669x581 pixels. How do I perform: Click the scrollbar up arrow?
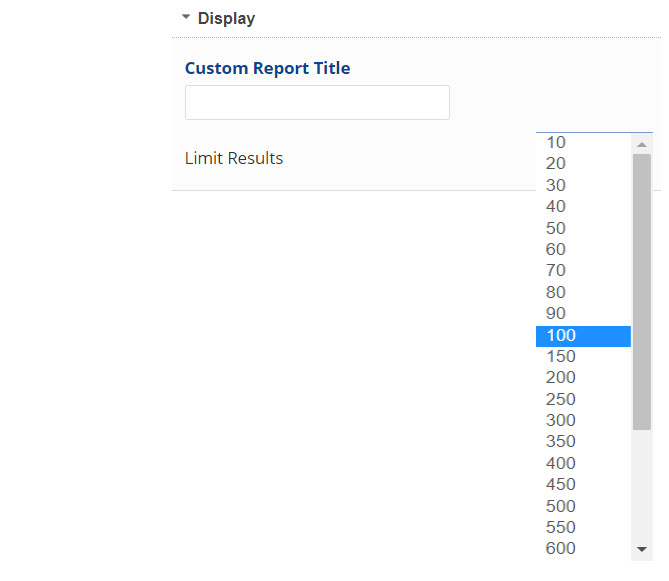pyautogui.click(x=642, y=144)
